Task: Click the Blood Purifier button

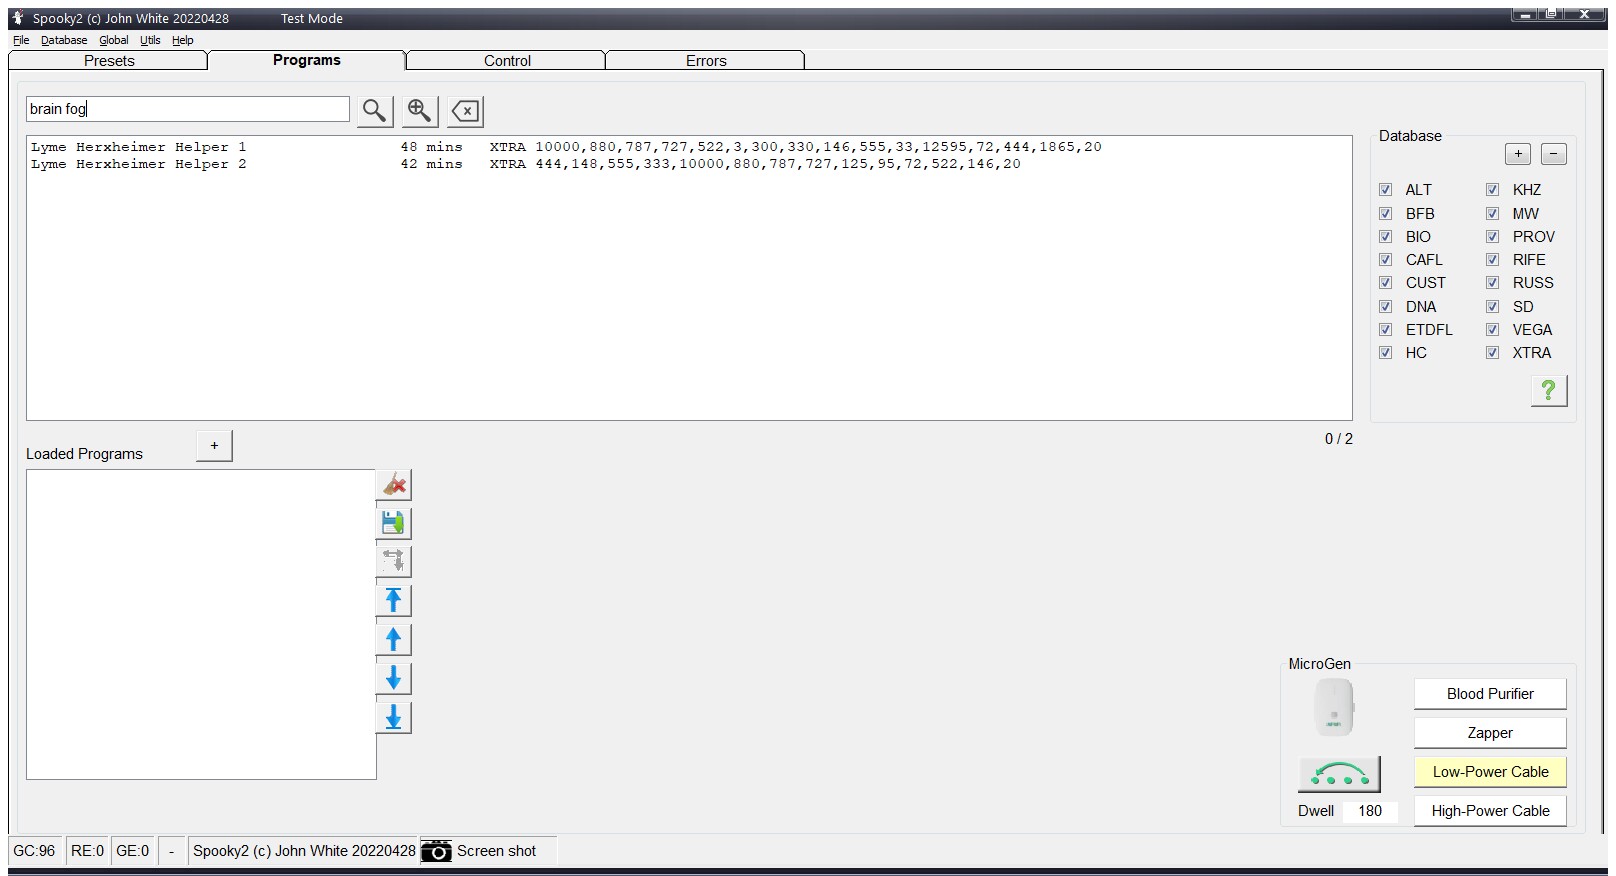Action: pyautogui.click(x=1489, y=694)
